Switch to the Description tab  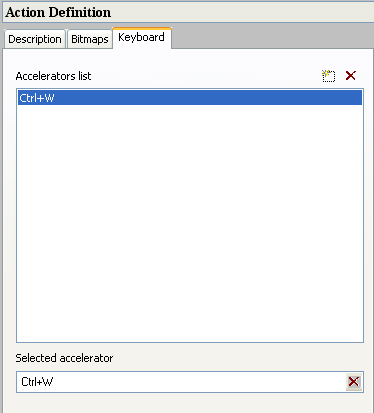(x=35, y=39)
